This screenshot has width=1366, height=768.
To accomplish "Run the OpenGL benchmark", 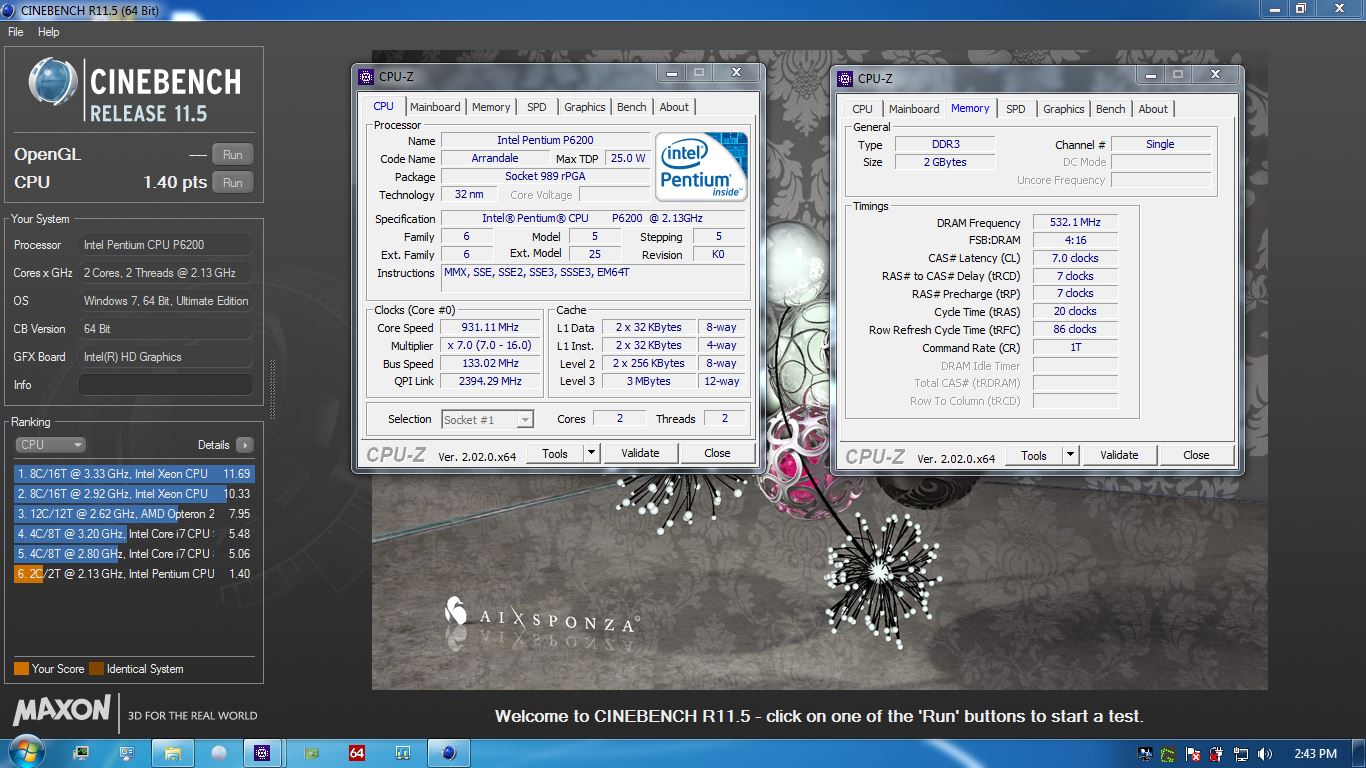I will pyautogui.click(x=233, y=155).
